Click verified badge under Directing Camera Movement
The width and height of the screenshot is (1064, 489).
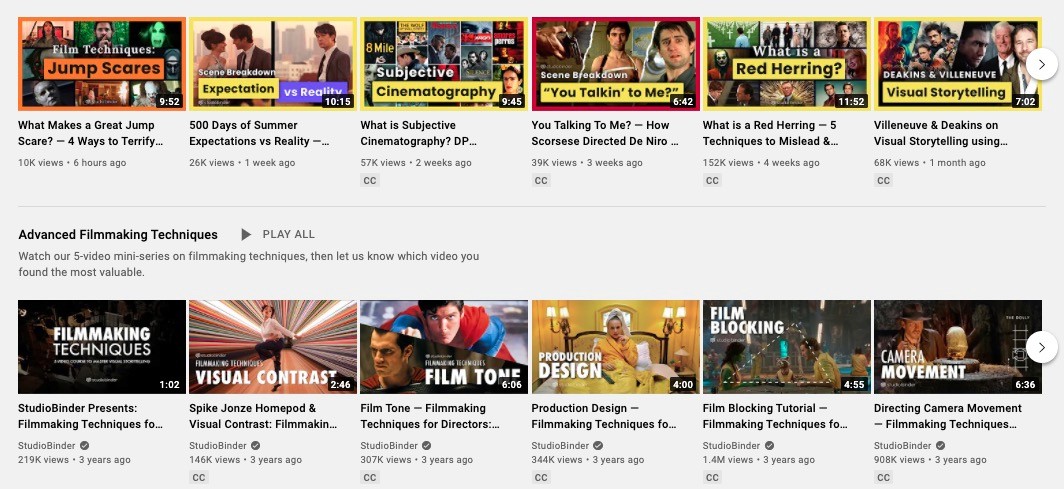tap(940, 446)
